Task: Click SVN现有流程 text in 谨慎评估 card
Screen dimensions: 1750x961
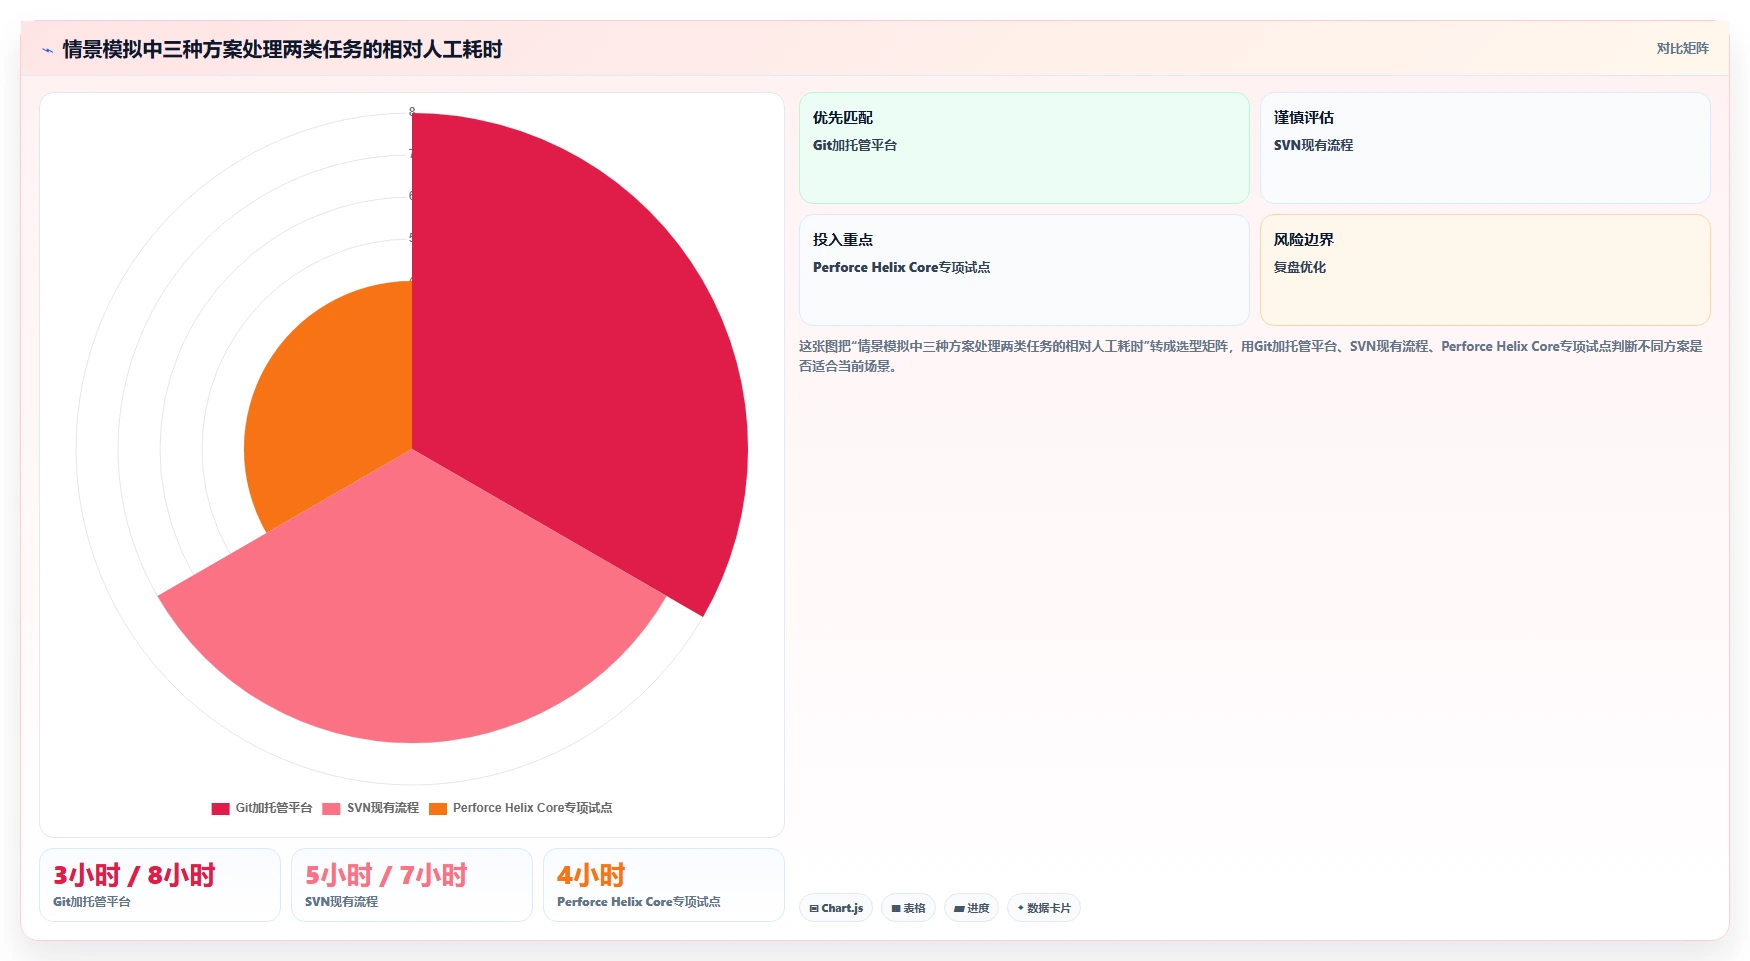Action: tap(1313, 145)
